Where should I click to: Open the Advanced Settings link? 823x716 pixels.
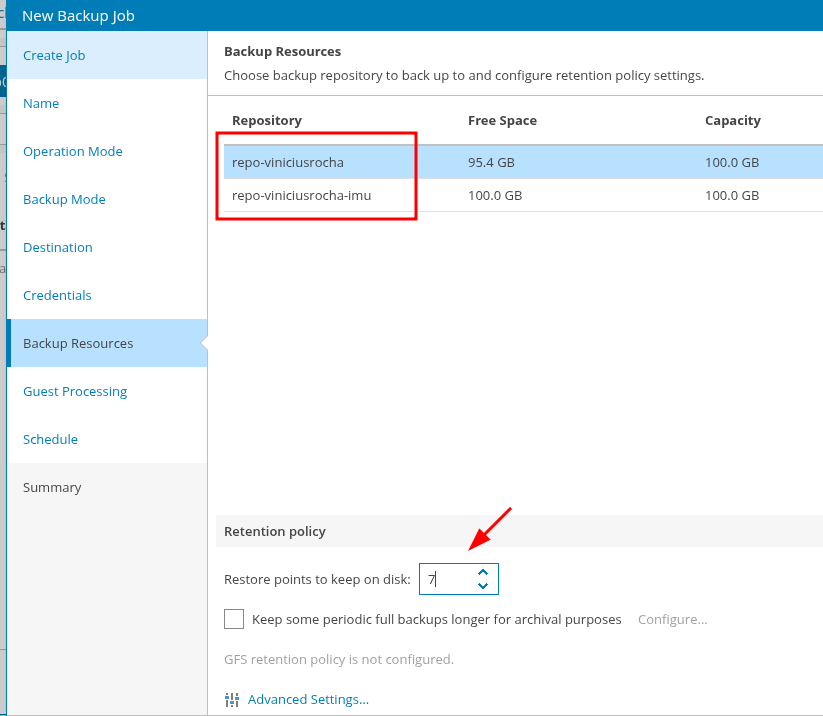click(308, 700)
